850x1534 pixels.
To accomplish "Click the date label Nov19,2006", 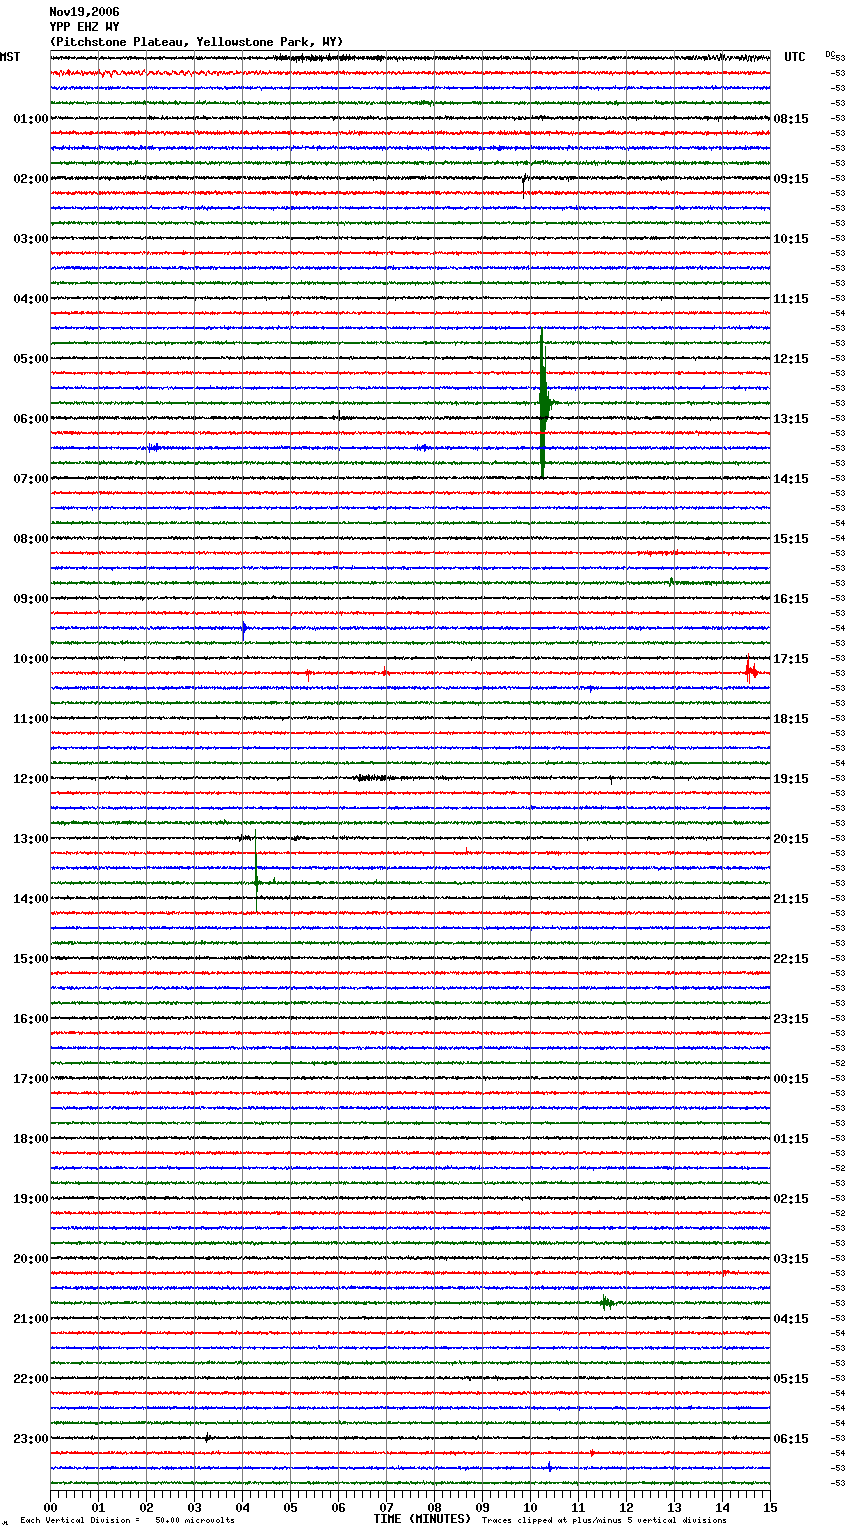I will (x=84, y=12).
